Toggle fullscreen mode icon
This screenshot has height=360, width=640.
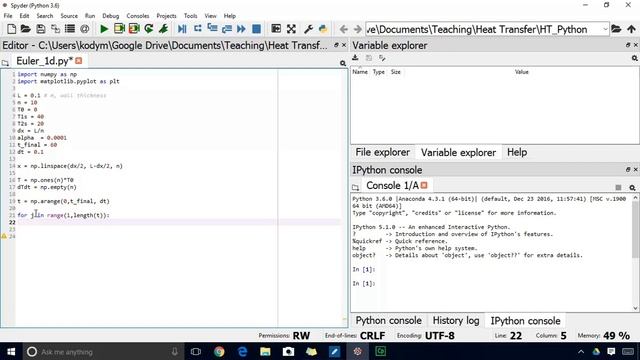tap(291, 29)
